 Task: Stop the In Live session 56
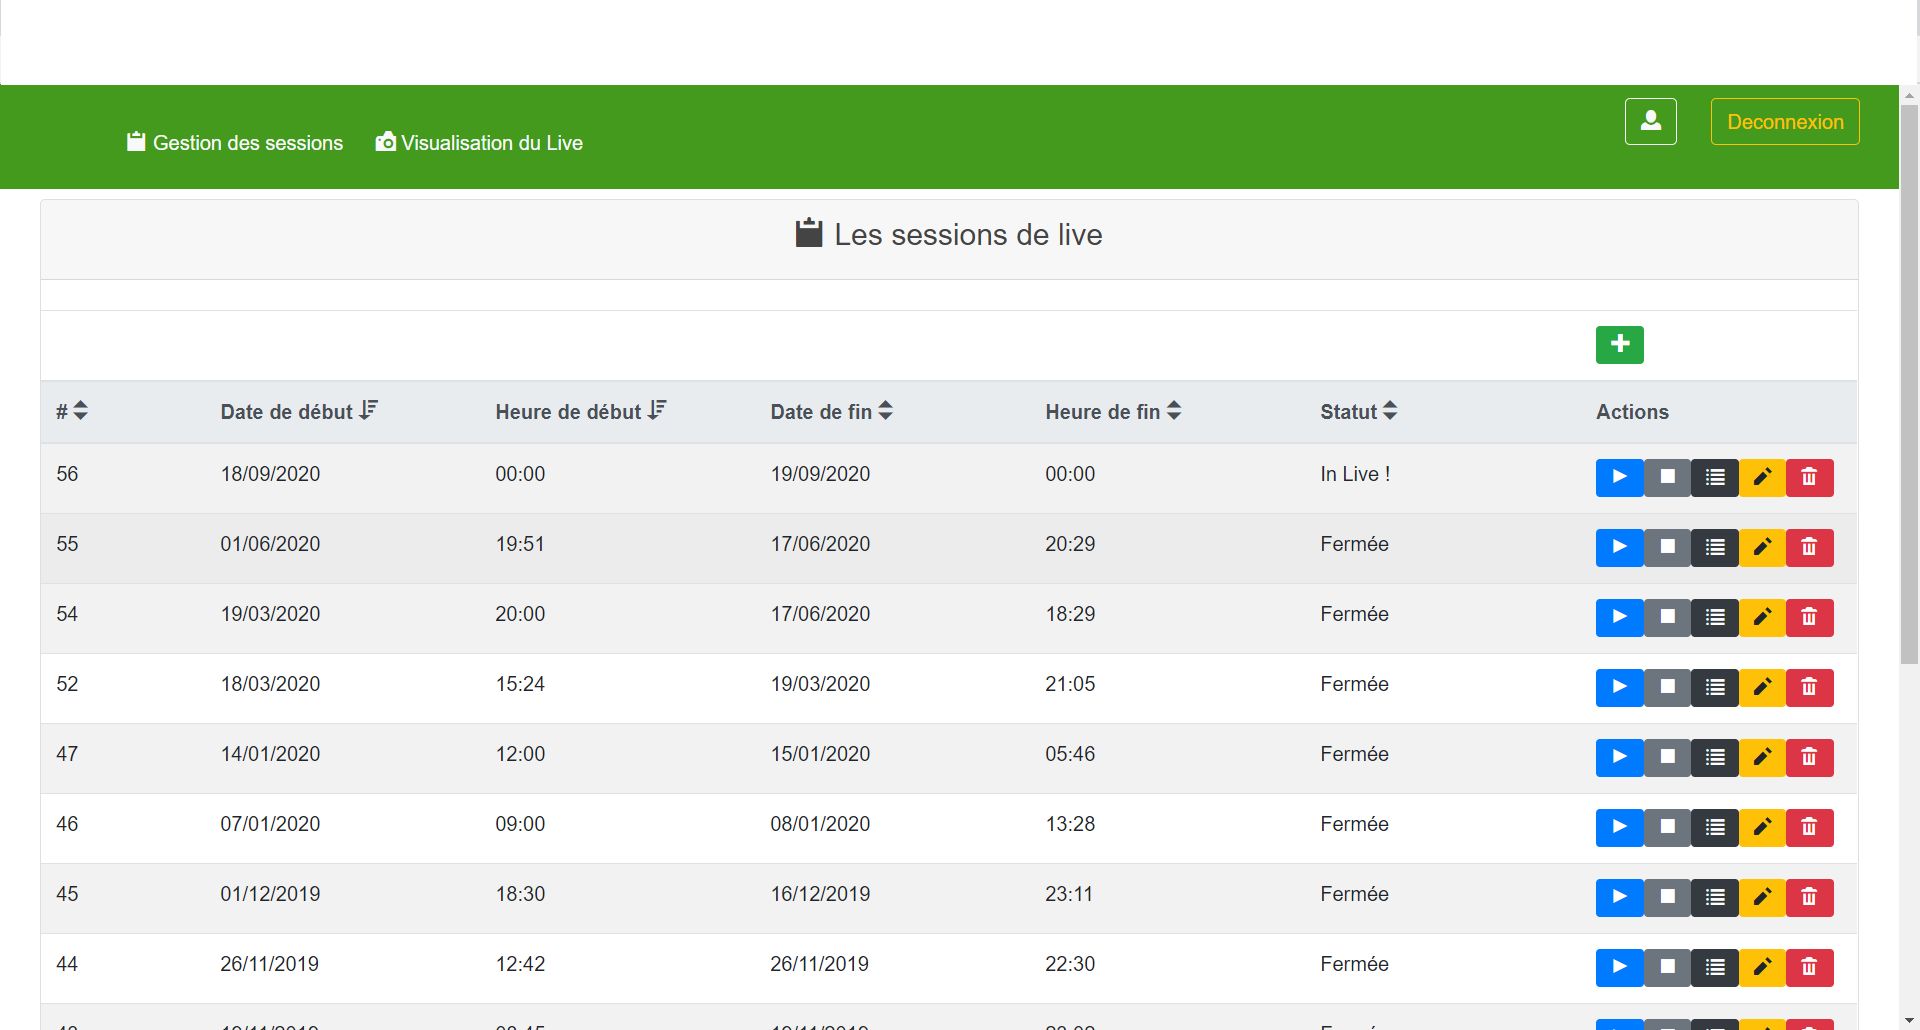click(x=1667, y=478)
